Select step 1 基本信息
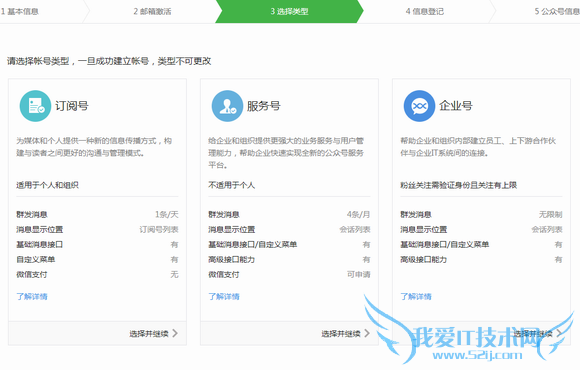The image size is (580, 370). [x=19, y=11]
